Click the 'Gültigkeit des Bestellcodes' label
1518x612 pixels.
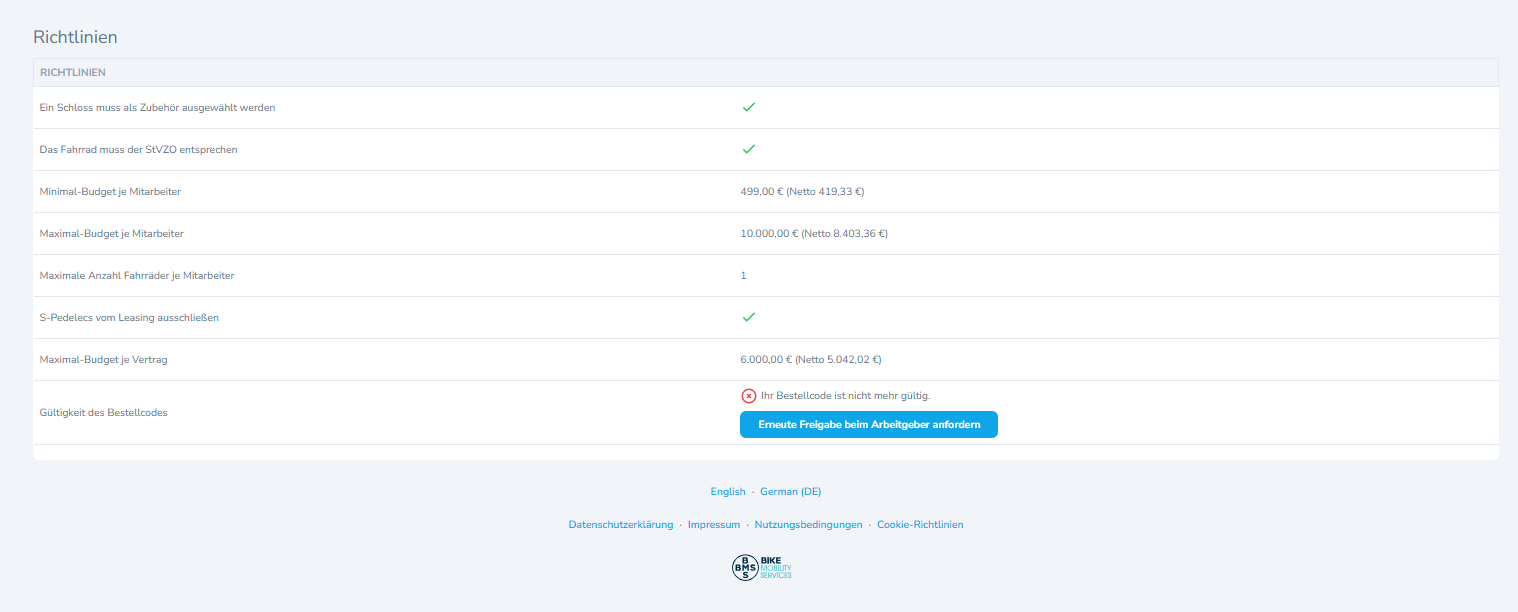tap(103, 412)
